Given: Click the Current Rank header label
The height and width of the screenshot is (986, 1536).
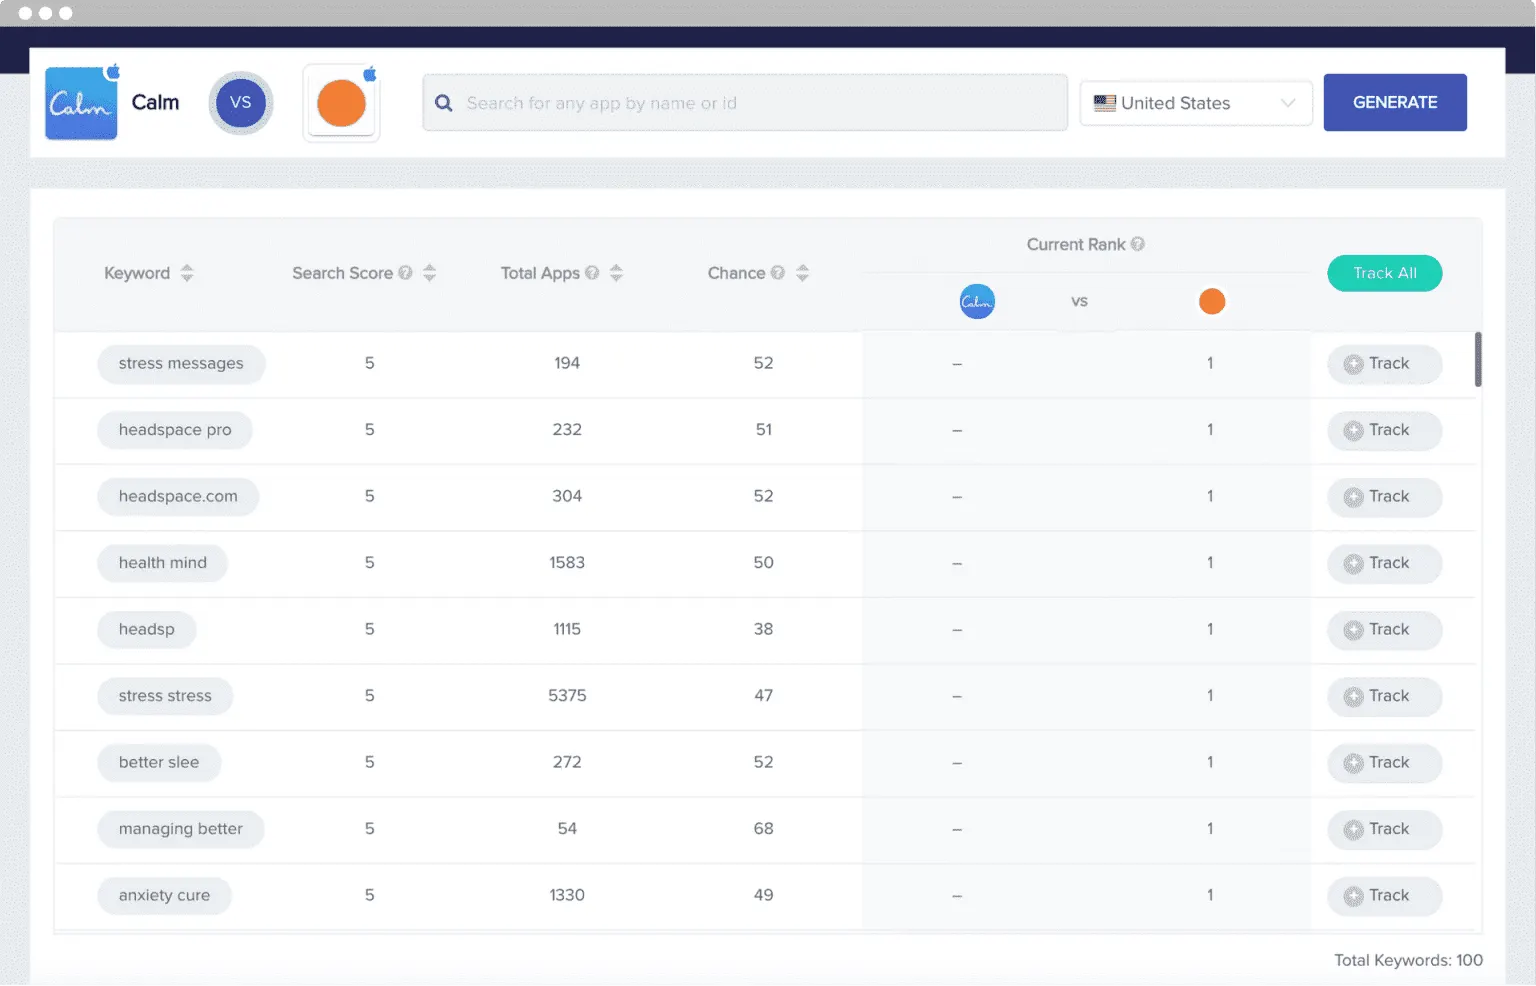Looking at the screenshot, I should click(x=1076, y=244).
